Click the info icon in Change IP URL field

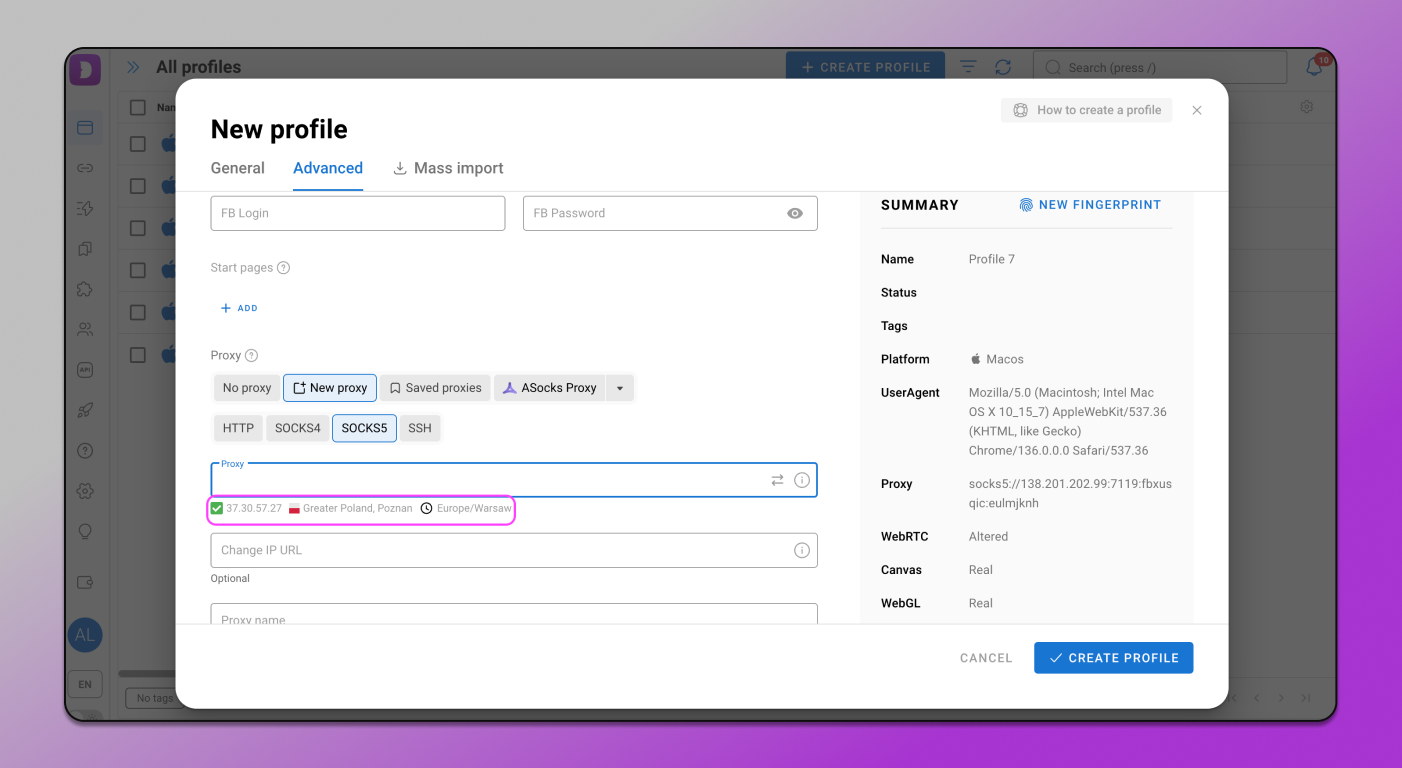point(802,550)
